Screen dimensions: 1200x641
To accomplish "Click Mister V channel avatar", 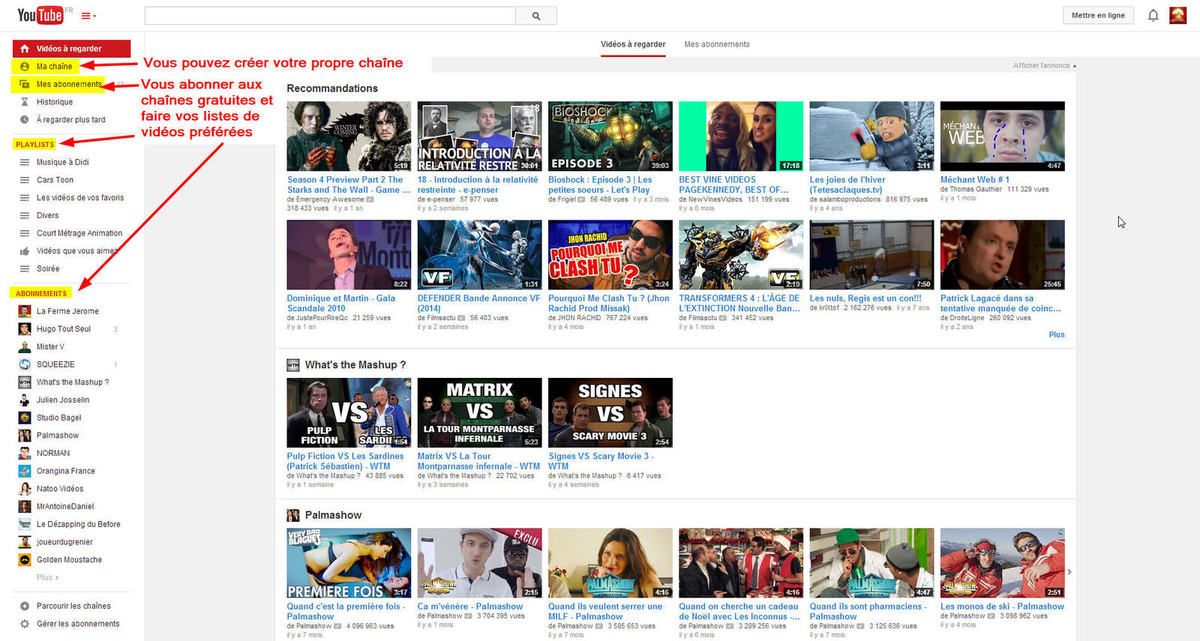I will tap(25, 347).
